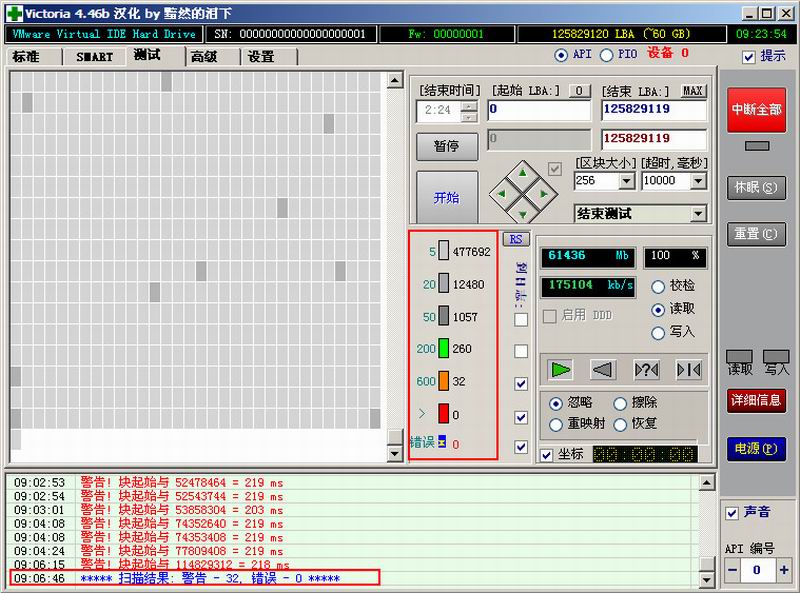Click the reverse direction scan arrow icon
Screen dimensions: 800x593
point(602,369)
